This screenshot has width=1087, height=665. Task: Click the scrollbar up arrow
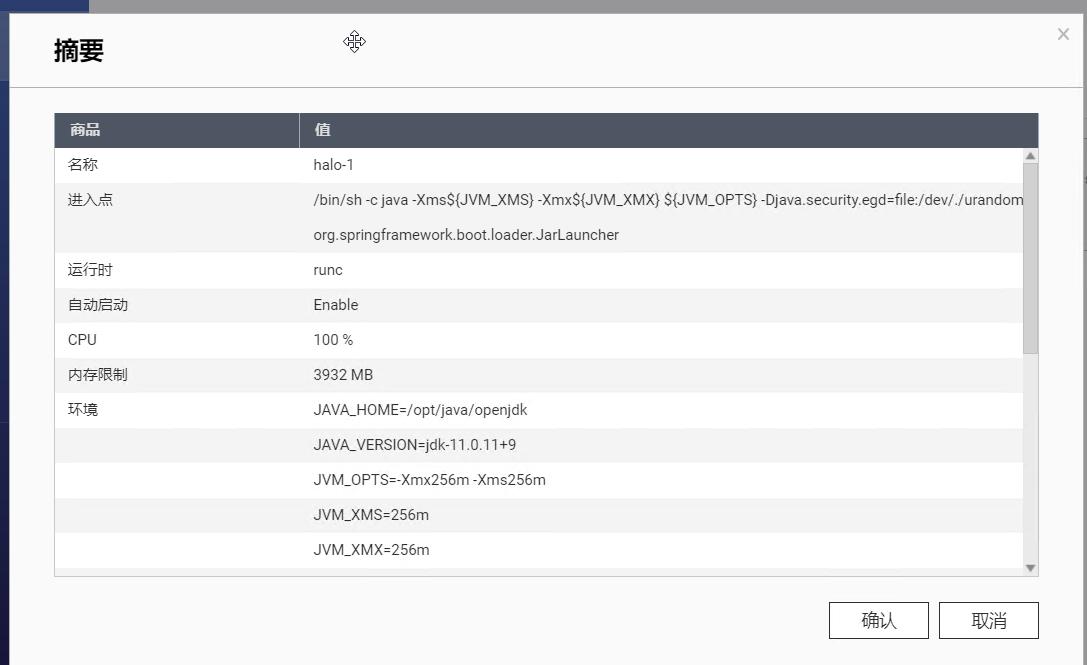point(1030,155)
